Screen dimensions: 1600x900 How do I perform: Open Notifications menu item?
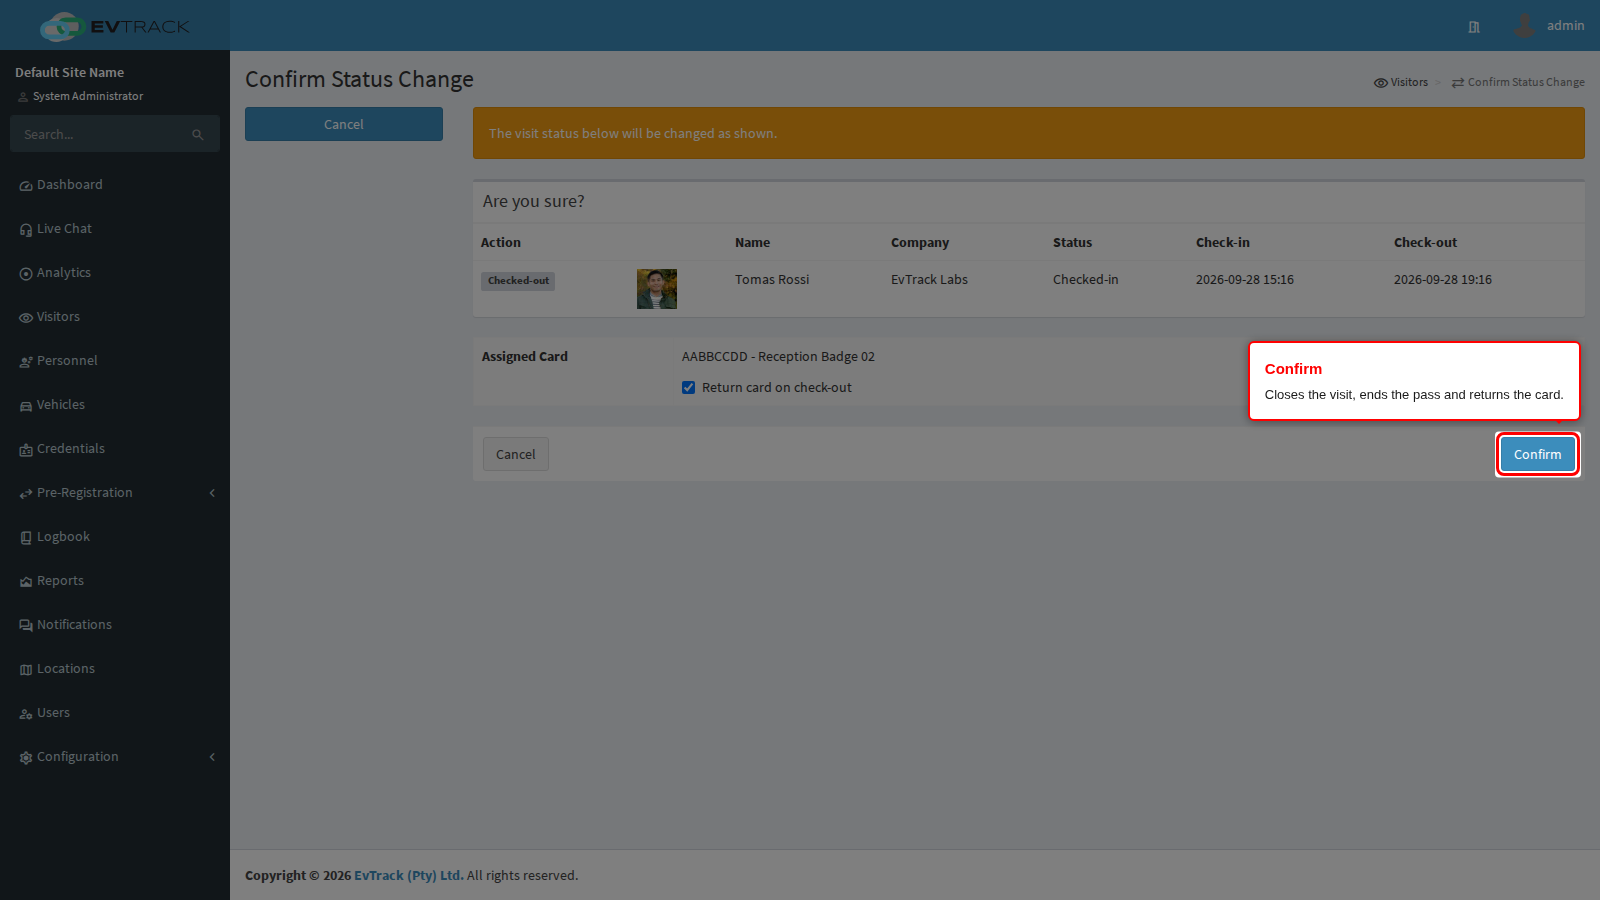pos(115,625)
